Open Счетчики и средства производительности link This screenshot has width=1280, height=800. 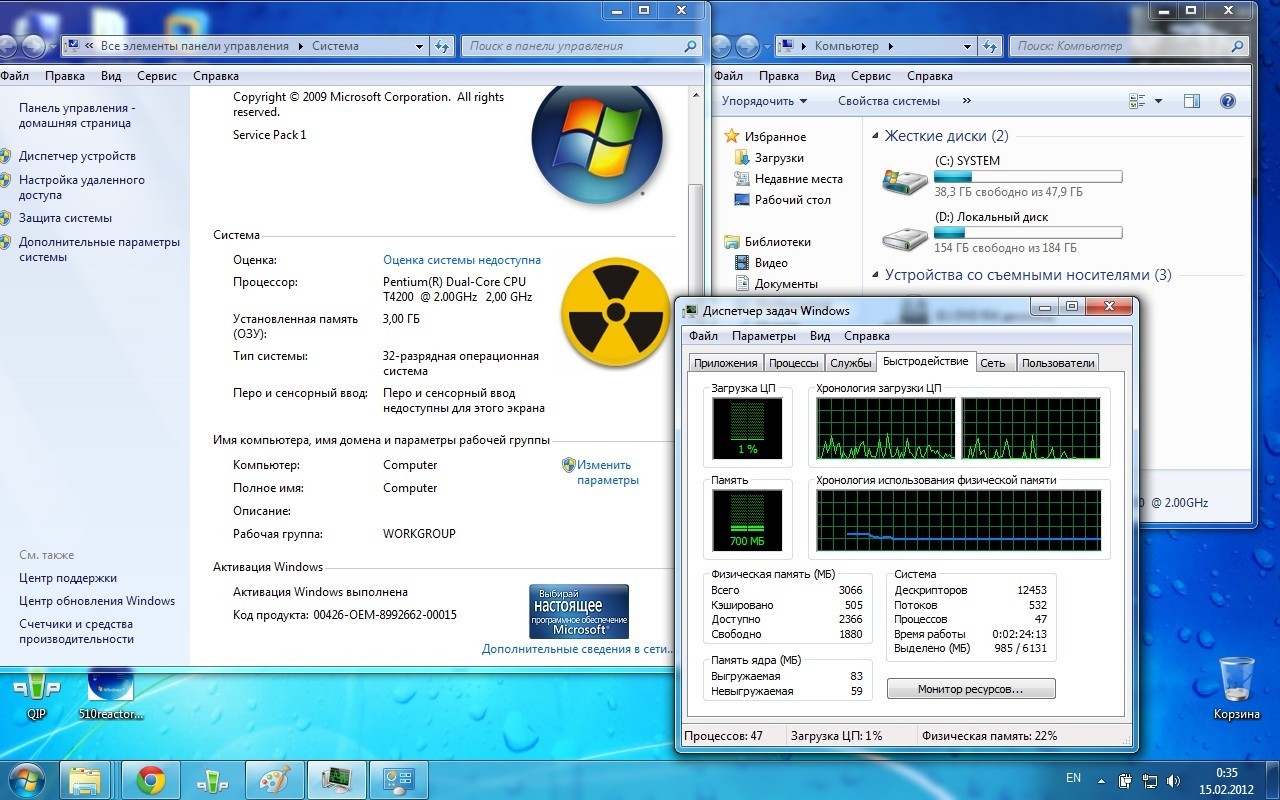point(76,631)
